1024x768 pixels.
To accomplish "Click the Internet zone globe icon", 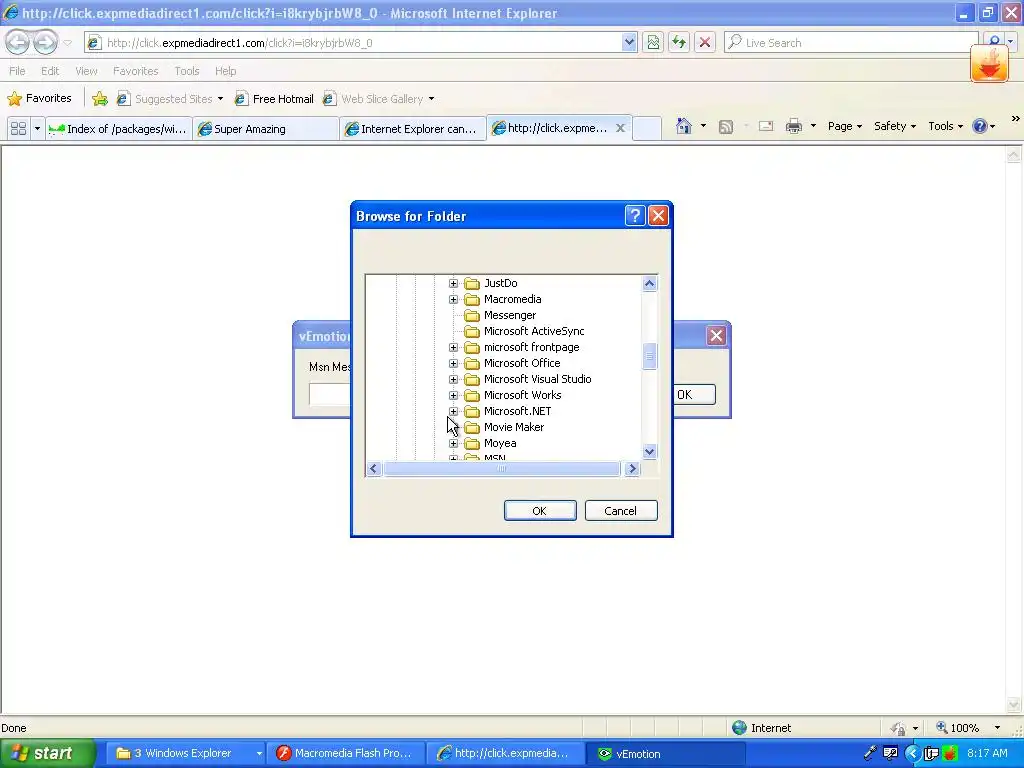I will (739, 728).
